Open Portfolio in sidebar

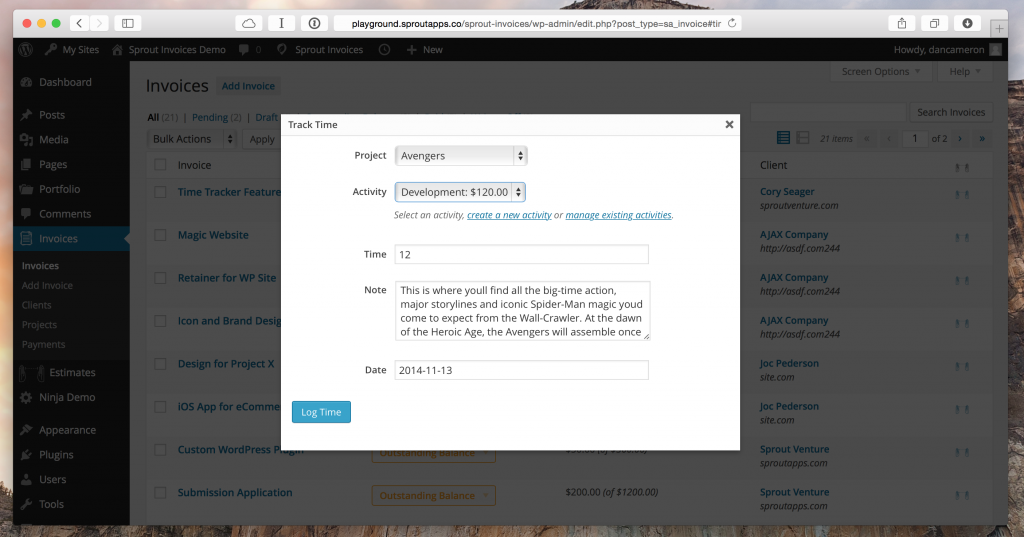coord(59,189)
